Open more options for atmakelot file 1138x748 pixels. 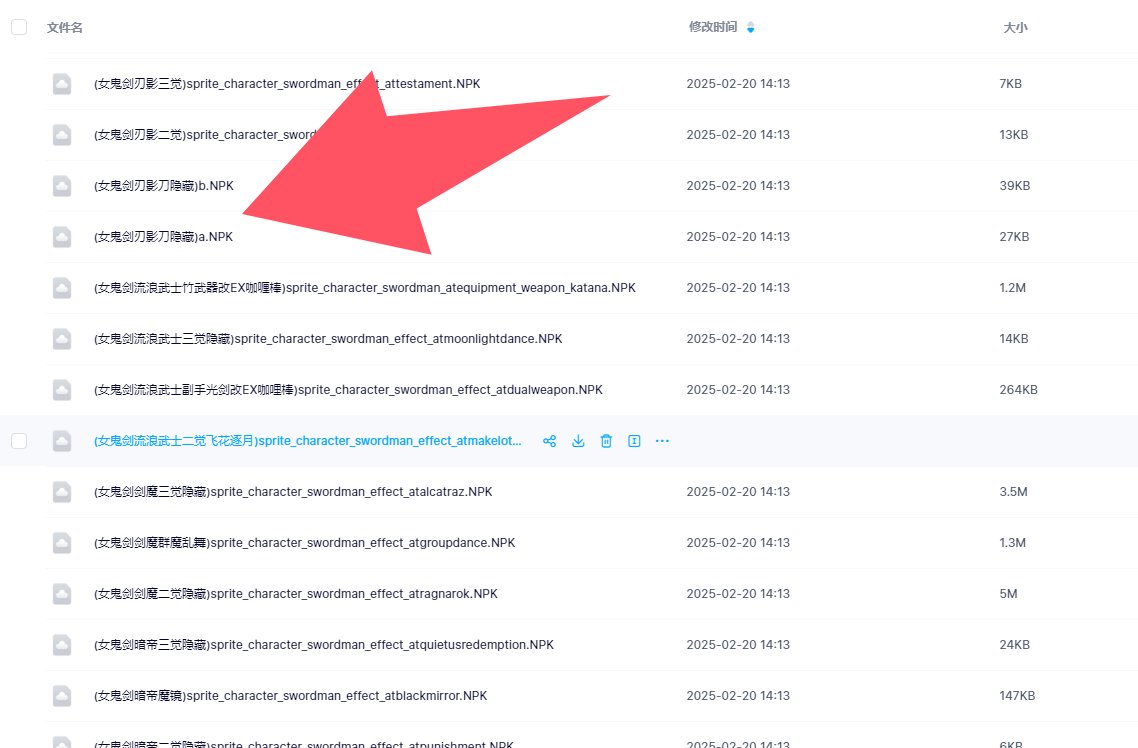pyautogui.click(x=662, y=441)
